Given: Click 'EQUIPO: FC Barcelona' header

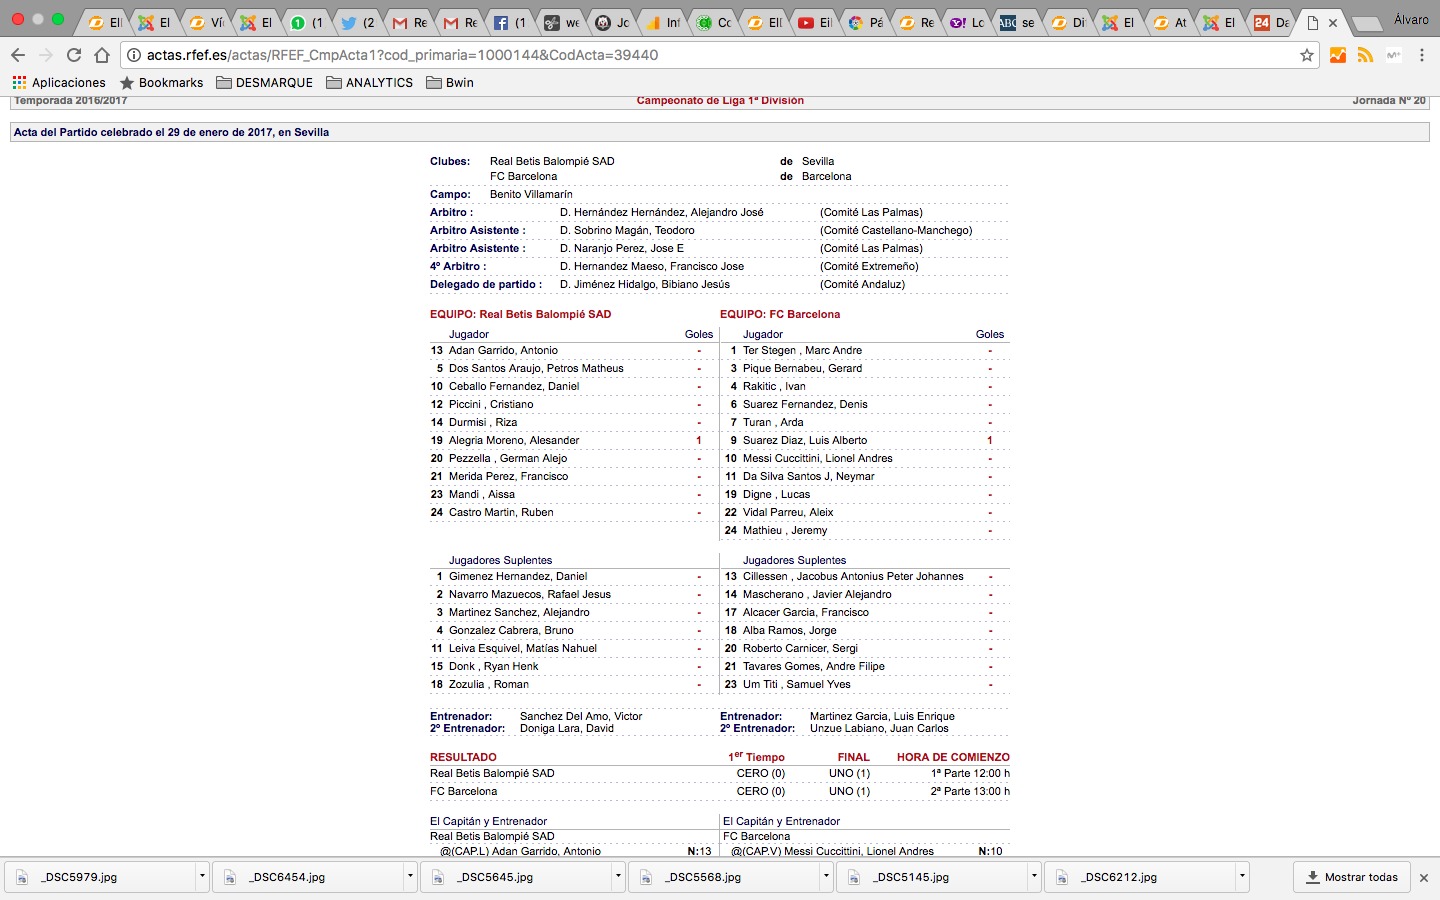Looking at the screenshot, I should tap(780, 314).
